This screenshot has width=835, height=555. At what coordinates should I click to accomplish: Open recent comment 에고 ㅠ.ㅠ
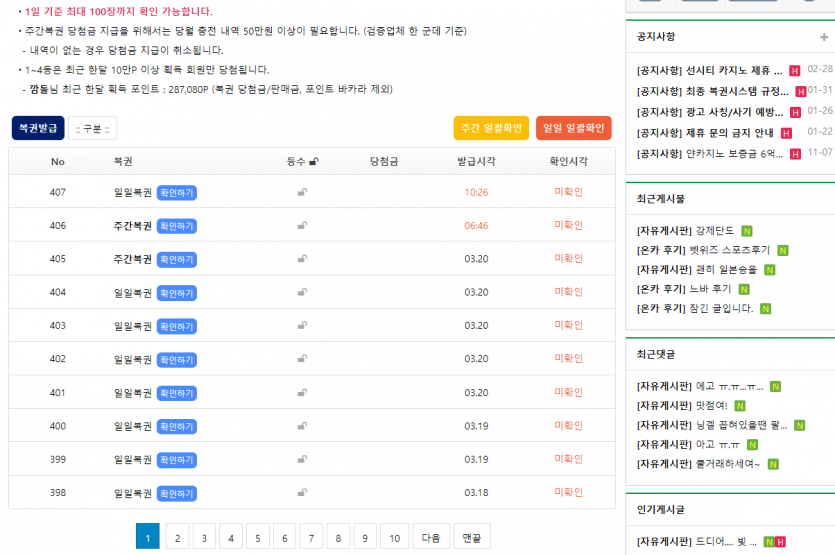(x=700, y=386)
